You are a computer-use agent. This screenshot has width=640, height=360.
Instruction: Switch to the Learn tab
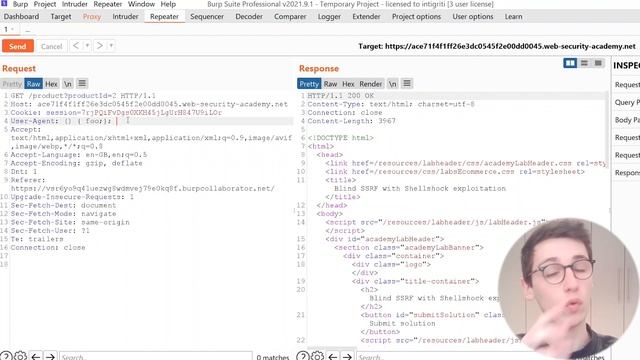point(513,17)
